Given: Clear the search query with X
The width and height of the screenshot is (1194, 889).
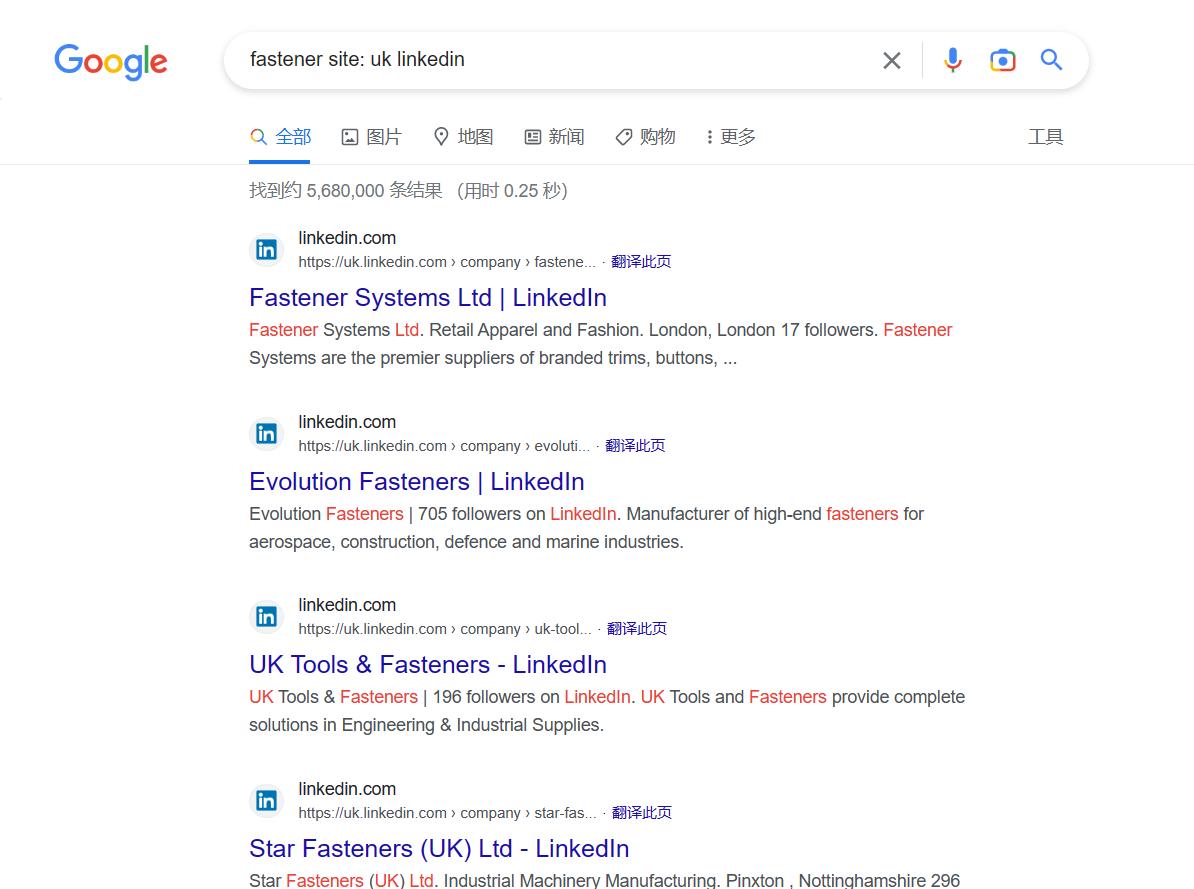Looking at the screenshot, I should click(x=892, y=60).
